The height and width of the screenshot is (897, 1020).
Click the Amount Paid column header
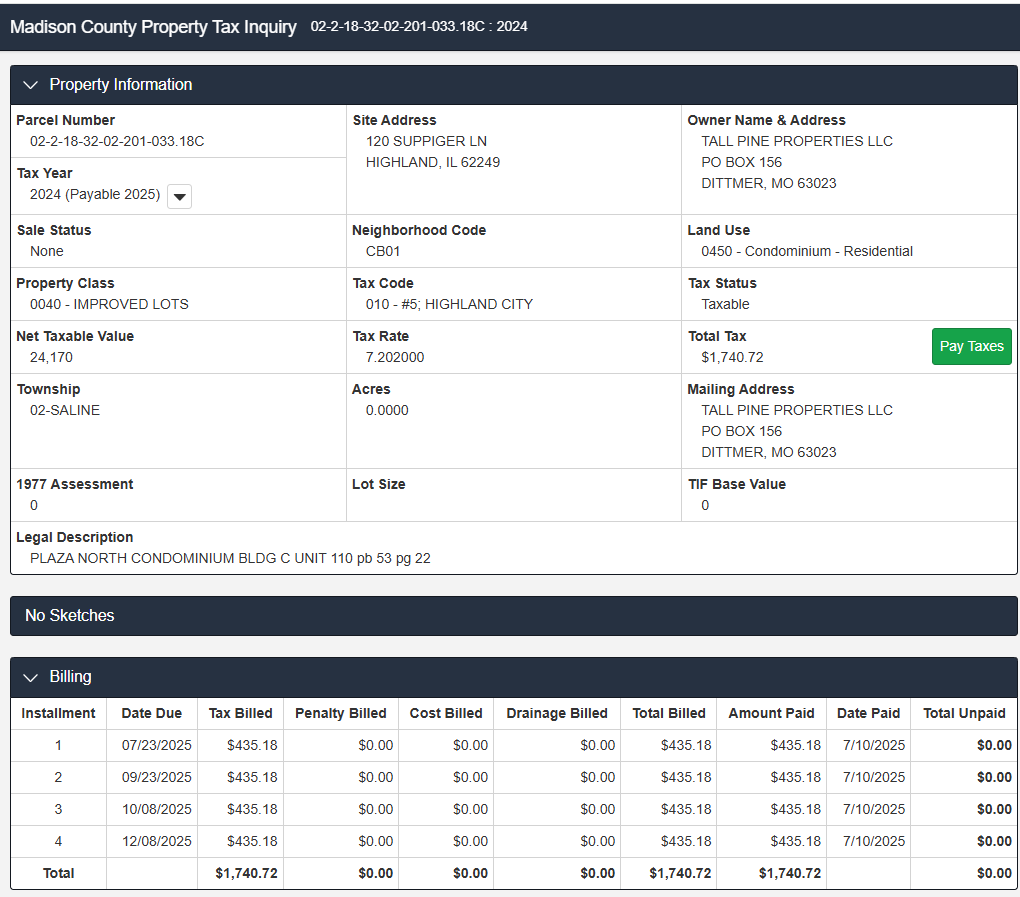(771, 713)
